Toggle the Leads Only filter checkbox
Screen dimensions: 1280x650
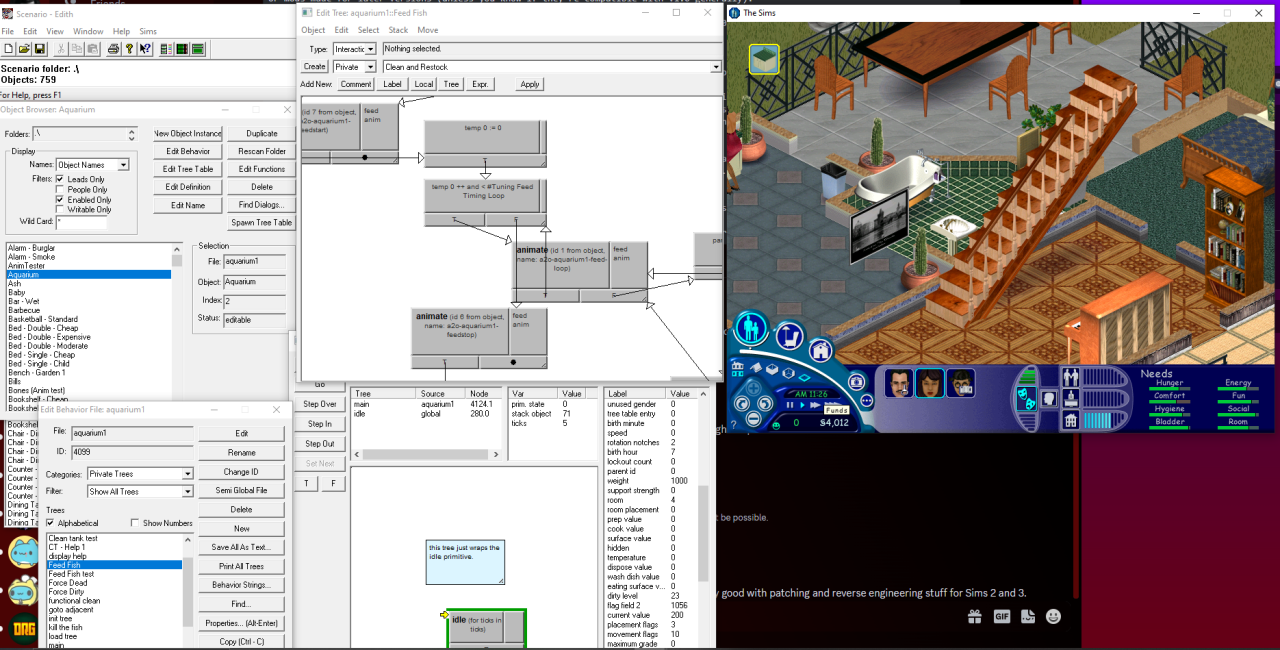pyautogui.click(x=60, y=179)
